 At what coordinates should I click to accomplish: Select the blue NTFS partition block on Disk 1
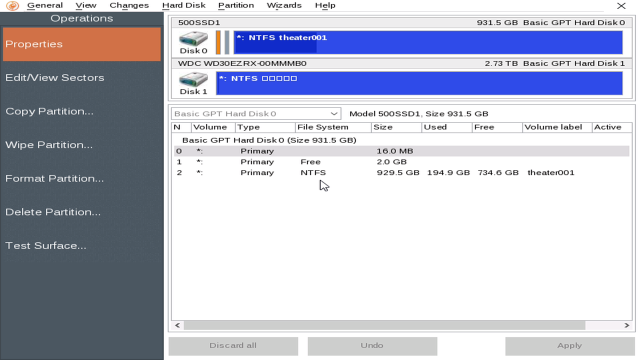point(419,83)
